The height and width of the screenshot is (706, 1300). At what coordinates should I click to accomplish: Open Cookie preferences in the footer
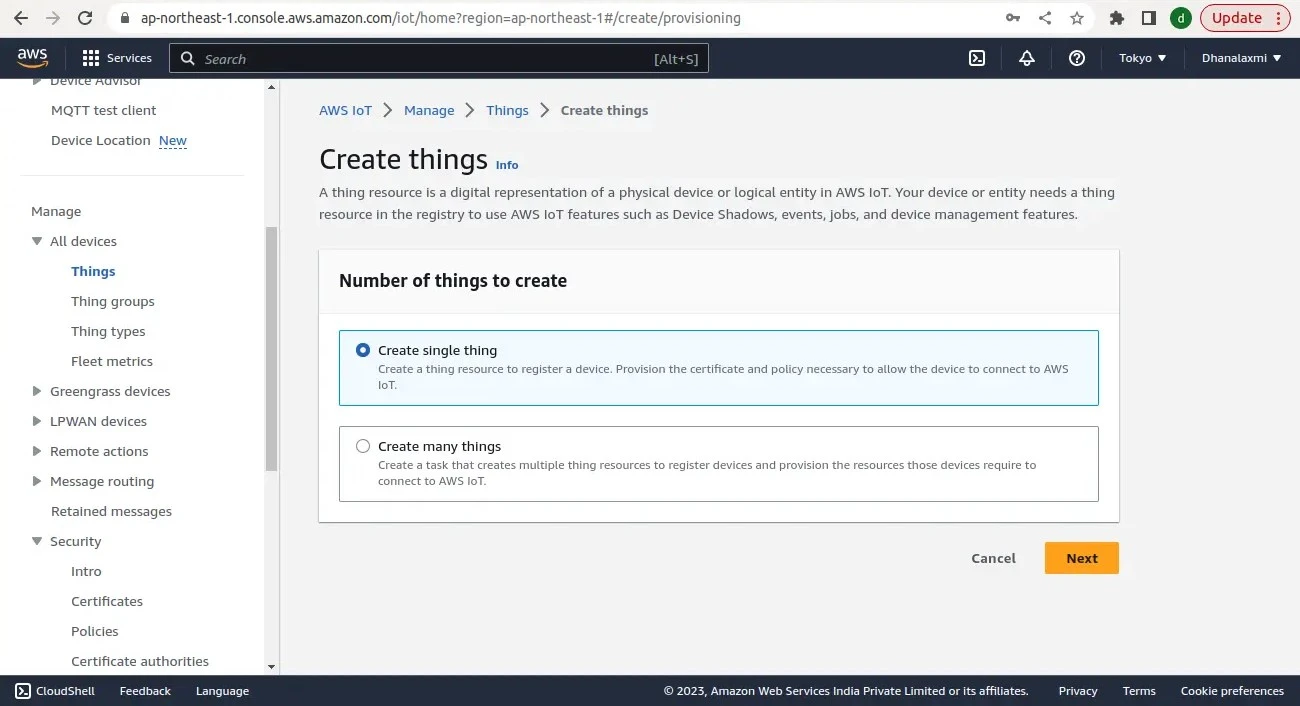[x=1232, y=690]
